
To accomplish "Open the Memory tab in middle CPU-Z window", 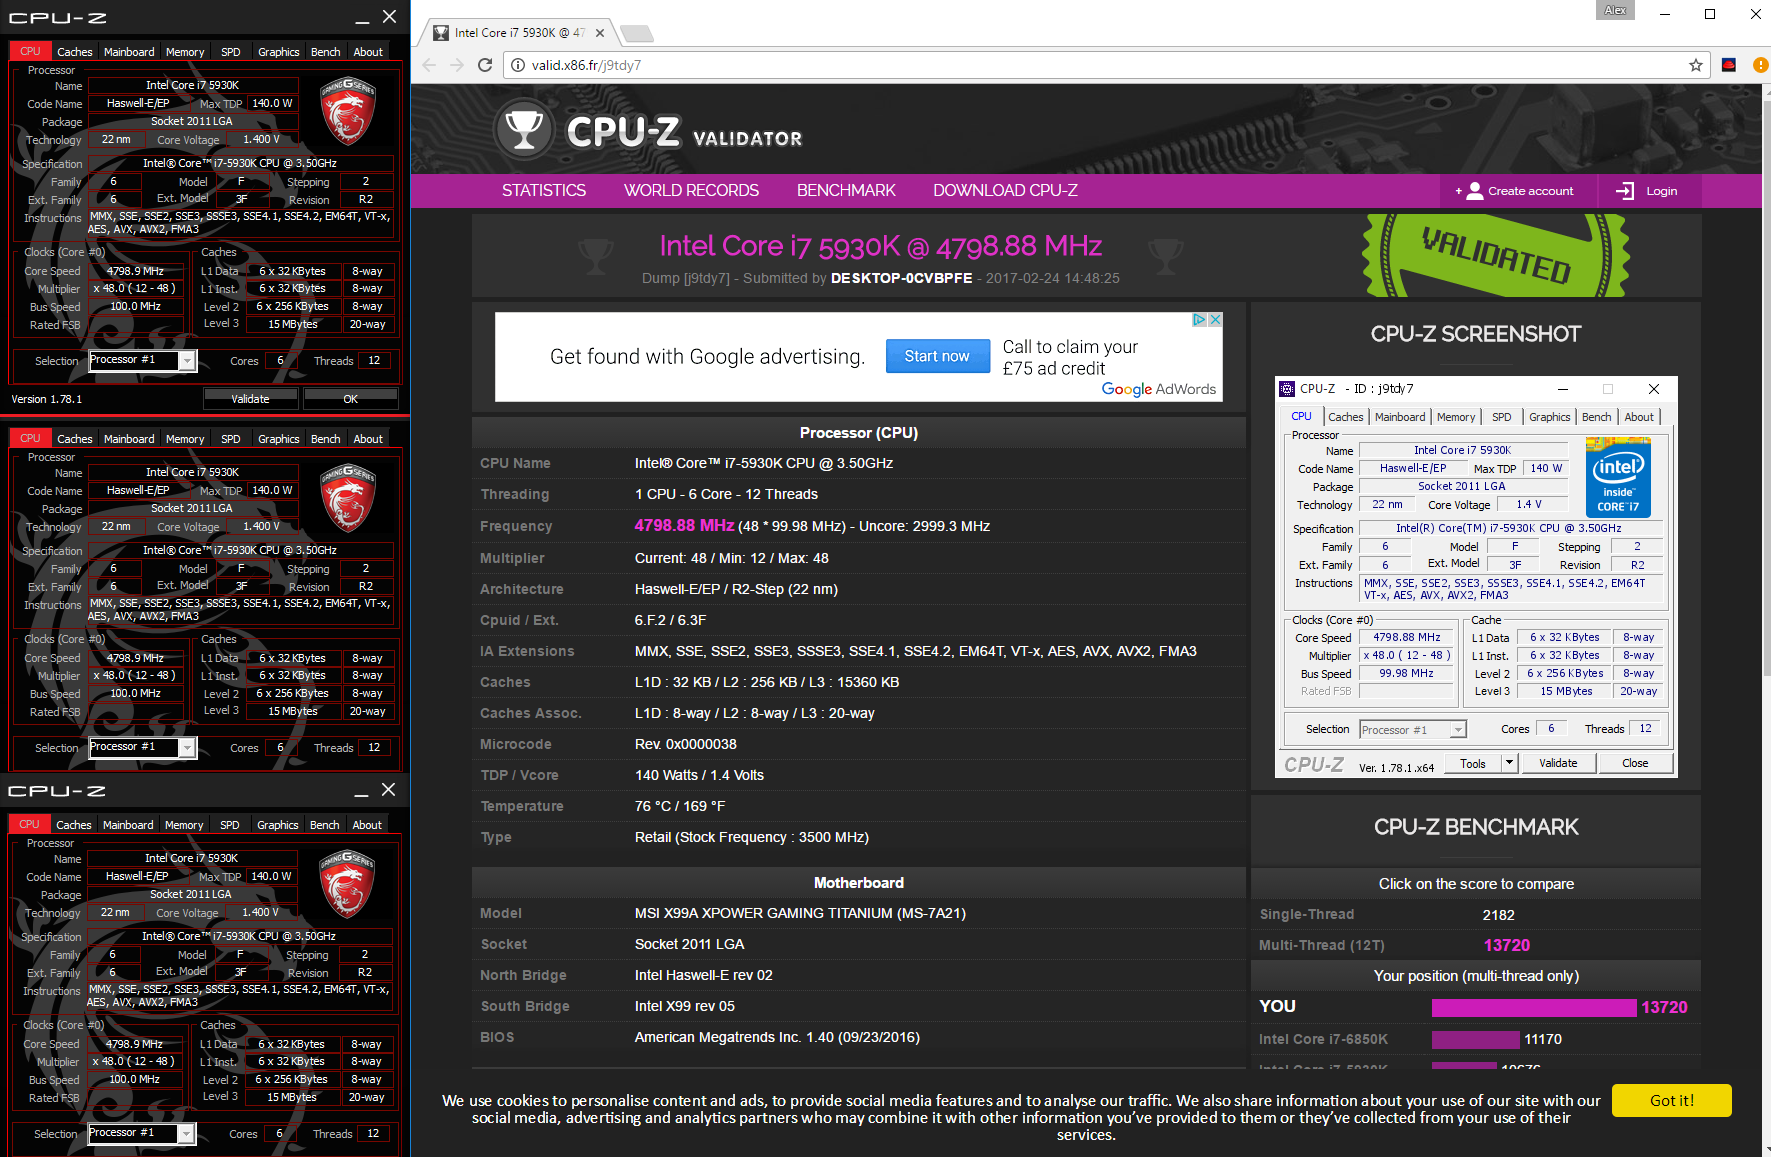I will pos(185,439).
